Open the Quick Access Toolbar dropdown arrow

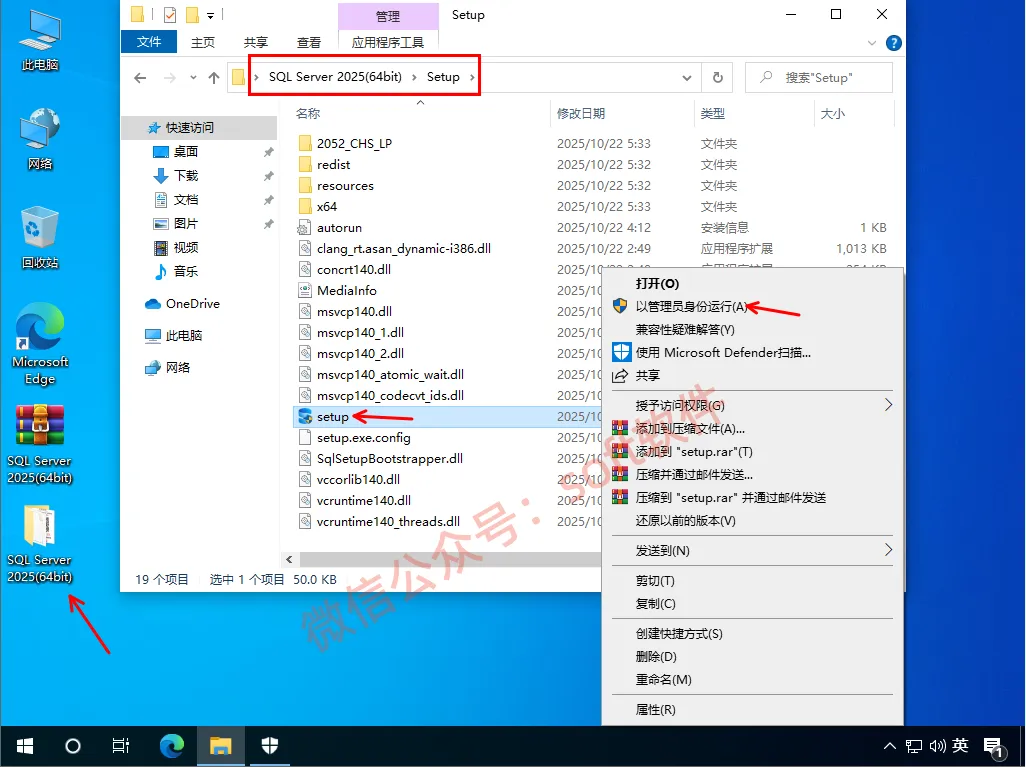(x=211, y=15)
